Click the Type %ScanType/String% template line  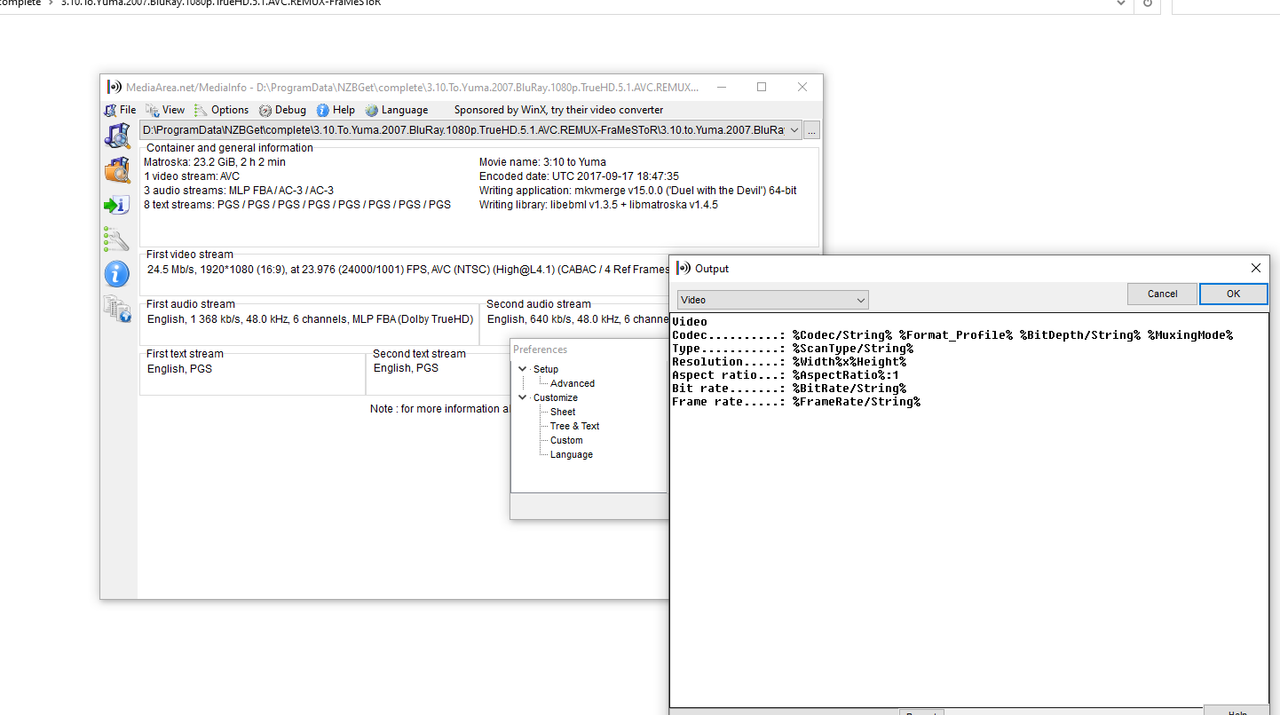click(792, 348)
